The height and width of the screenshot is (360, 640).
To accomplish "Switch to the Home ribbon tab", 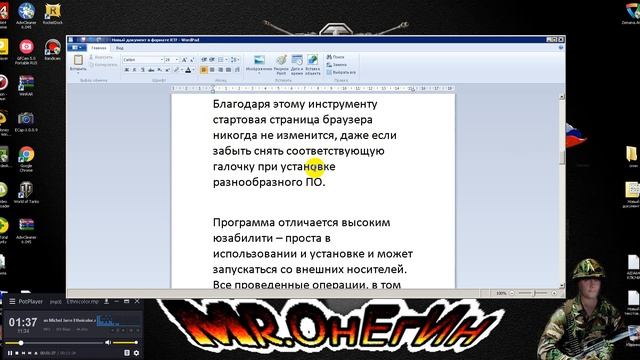I will (x=99, y=48).
